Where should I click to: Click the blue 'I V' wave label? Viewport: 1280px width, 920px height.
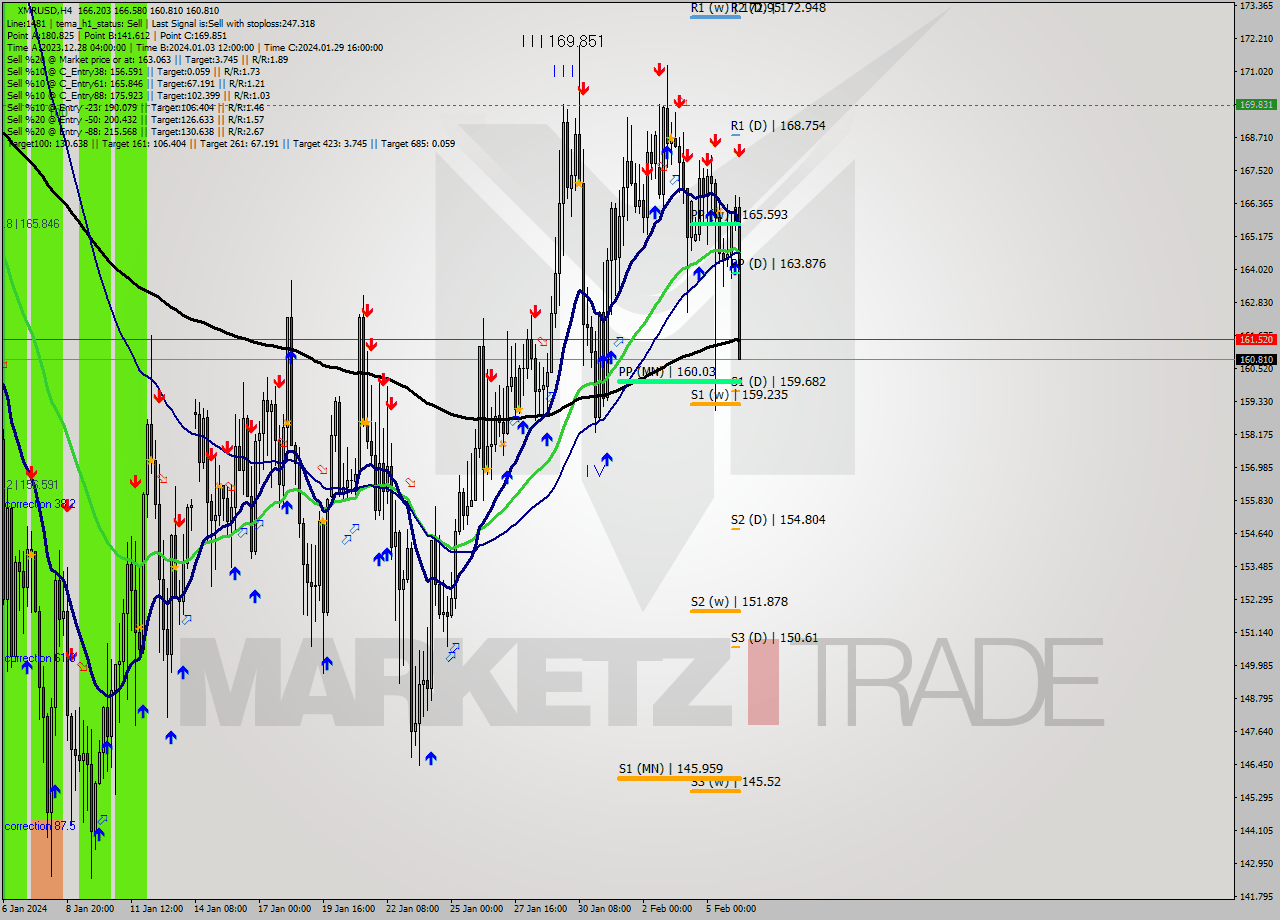595,471
